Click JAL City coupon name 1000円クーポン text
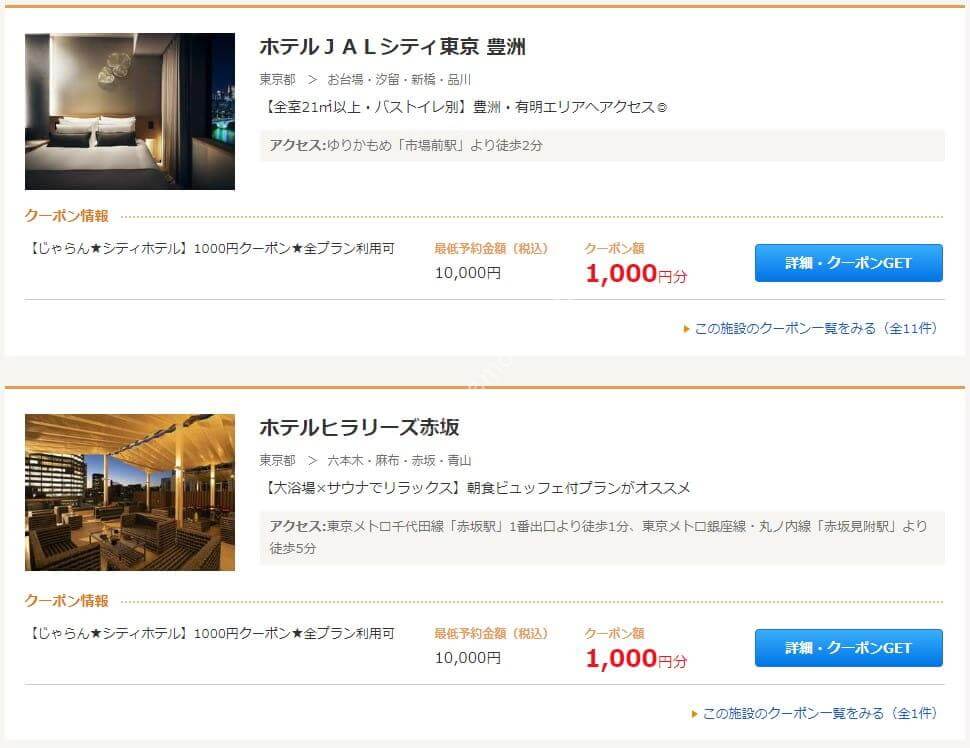The height and width of the screenshot is (748, 970). coord(212,249)
